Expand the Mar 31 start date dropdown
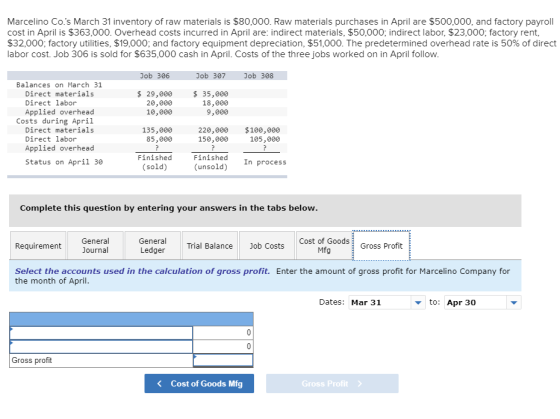The image size is (560, 419). [x=387, y=303]
